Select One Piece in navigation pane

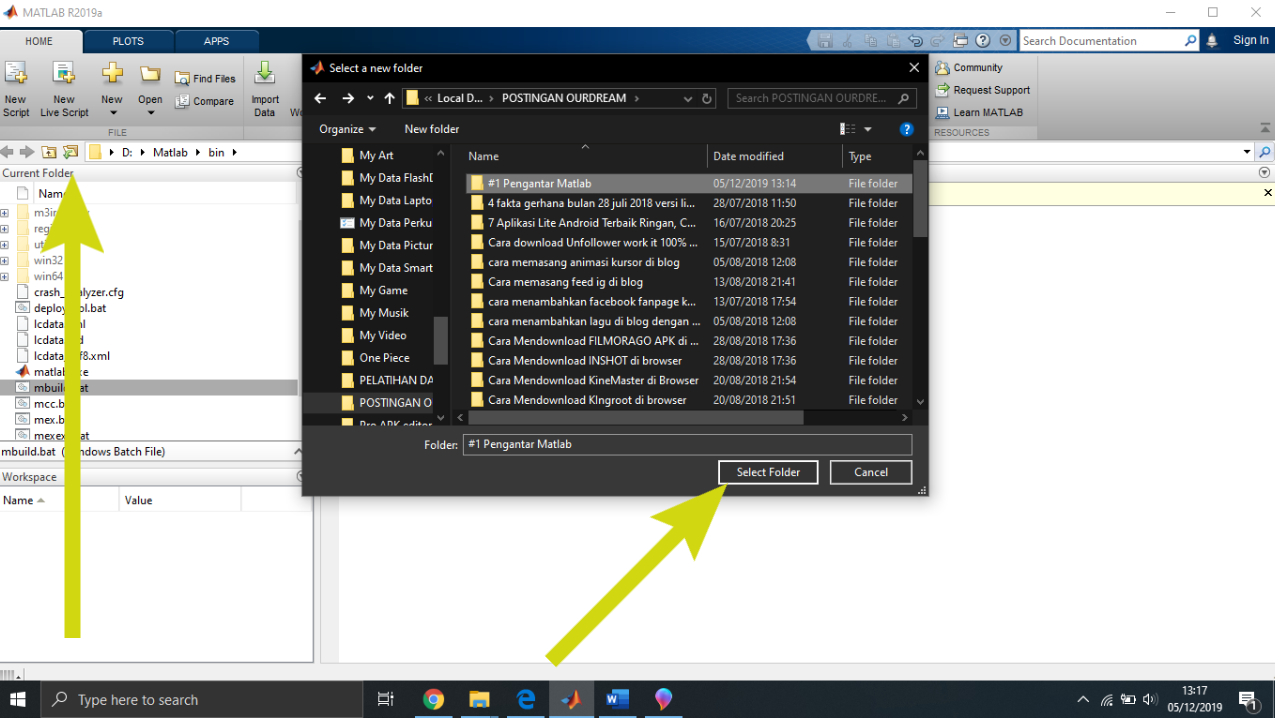pyautogui.click(x=384, y=358)
